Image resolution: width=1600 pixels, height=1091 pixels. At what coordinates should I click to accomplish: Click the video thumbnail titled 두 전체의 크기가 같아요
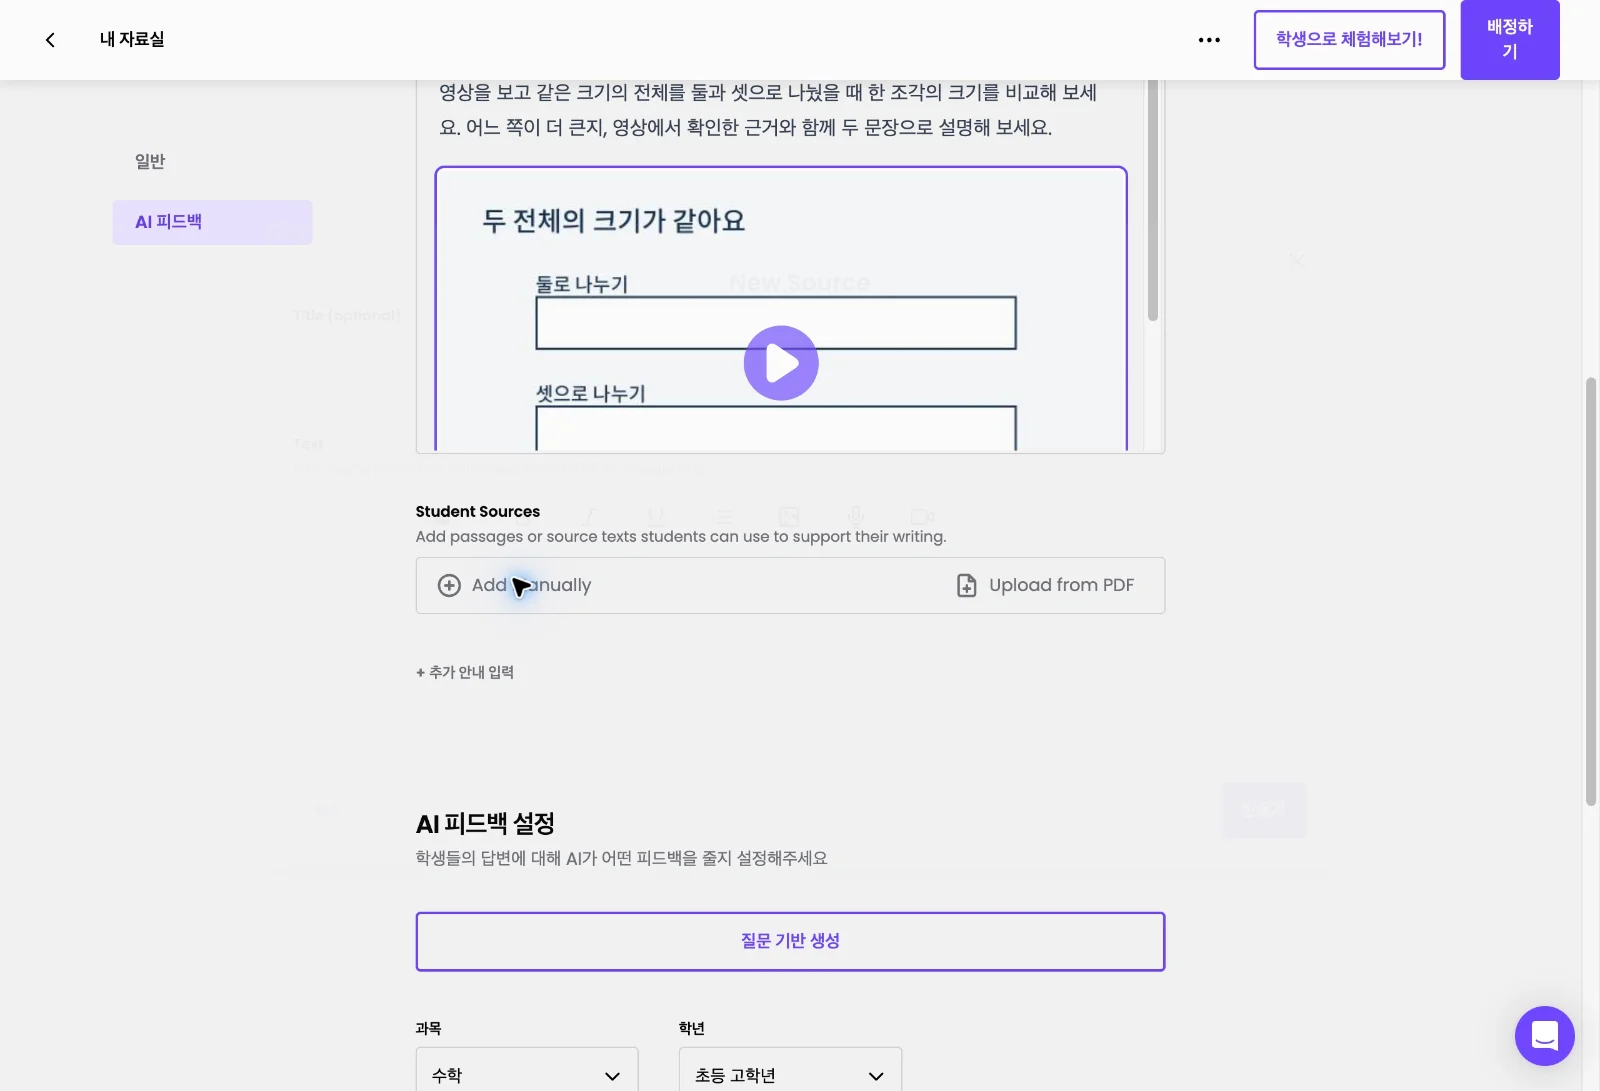(x=781, y=309)
